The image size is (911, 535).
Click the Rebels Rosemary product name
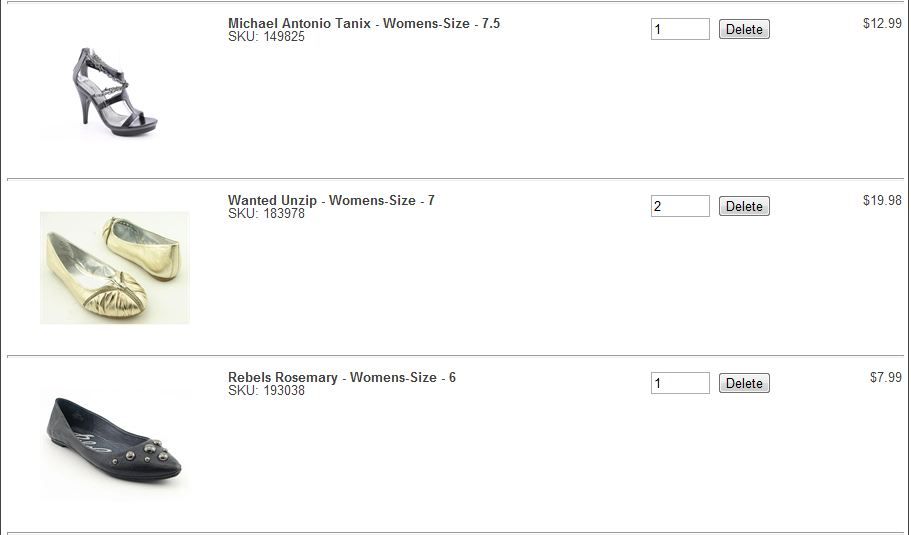283,377
